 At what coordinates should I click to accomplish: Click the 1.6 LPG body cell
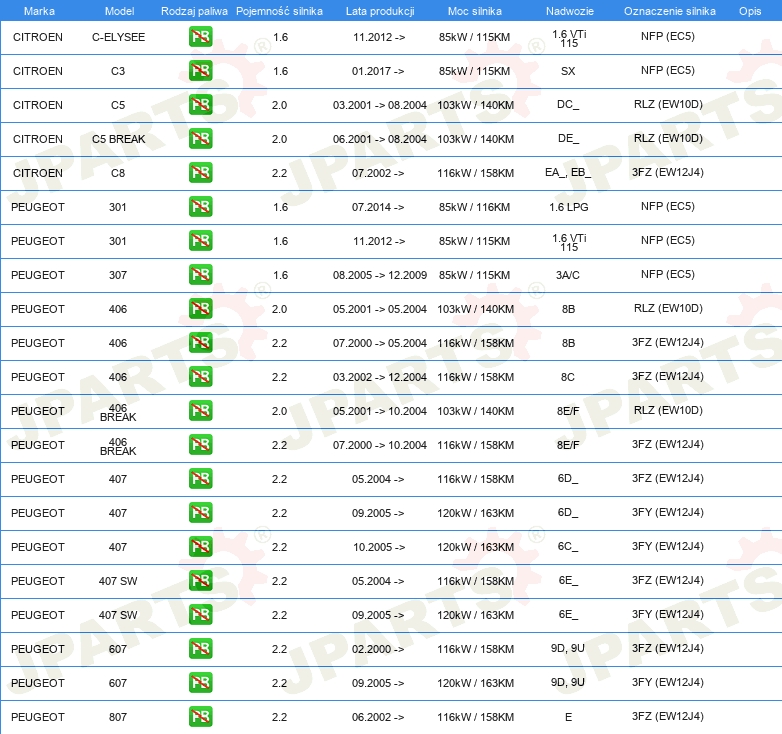click(569, 207)
